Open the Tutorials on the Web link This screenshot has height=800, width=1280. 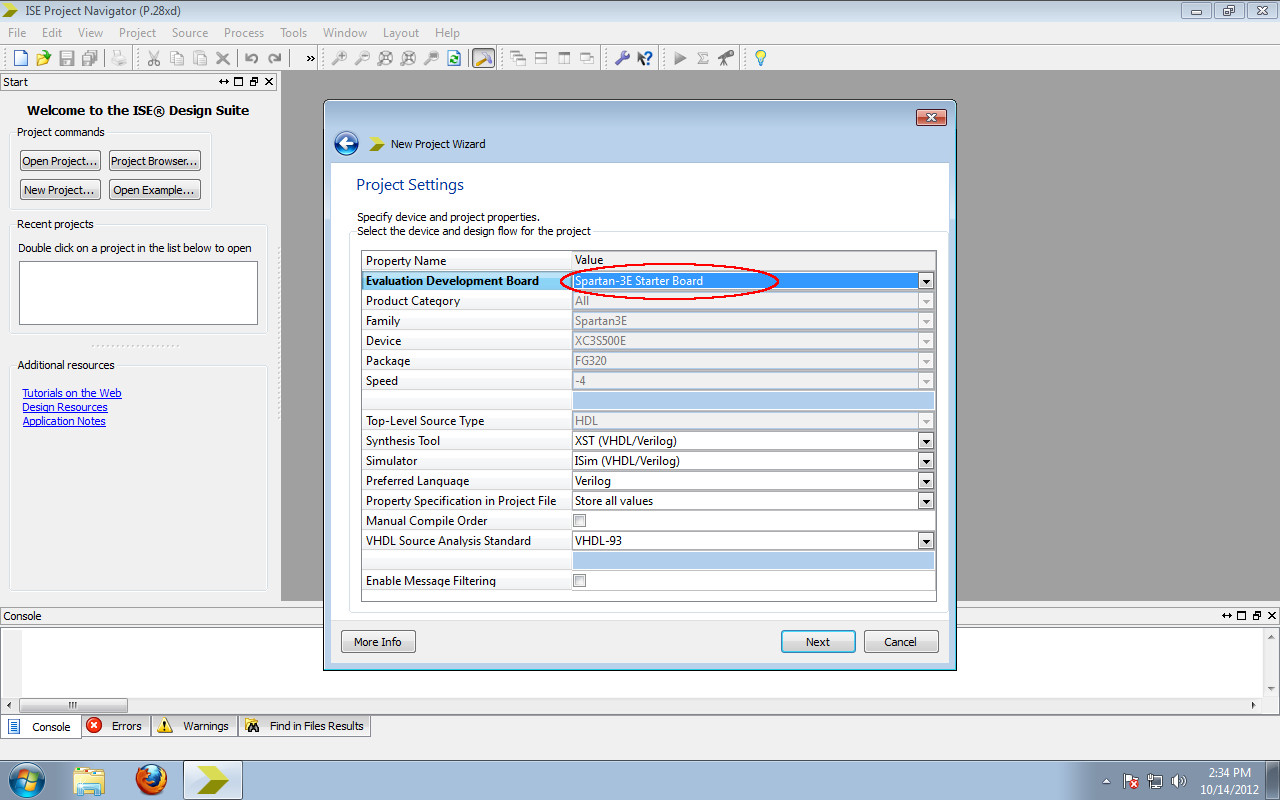pyautogui.click(x=71, y=392)
